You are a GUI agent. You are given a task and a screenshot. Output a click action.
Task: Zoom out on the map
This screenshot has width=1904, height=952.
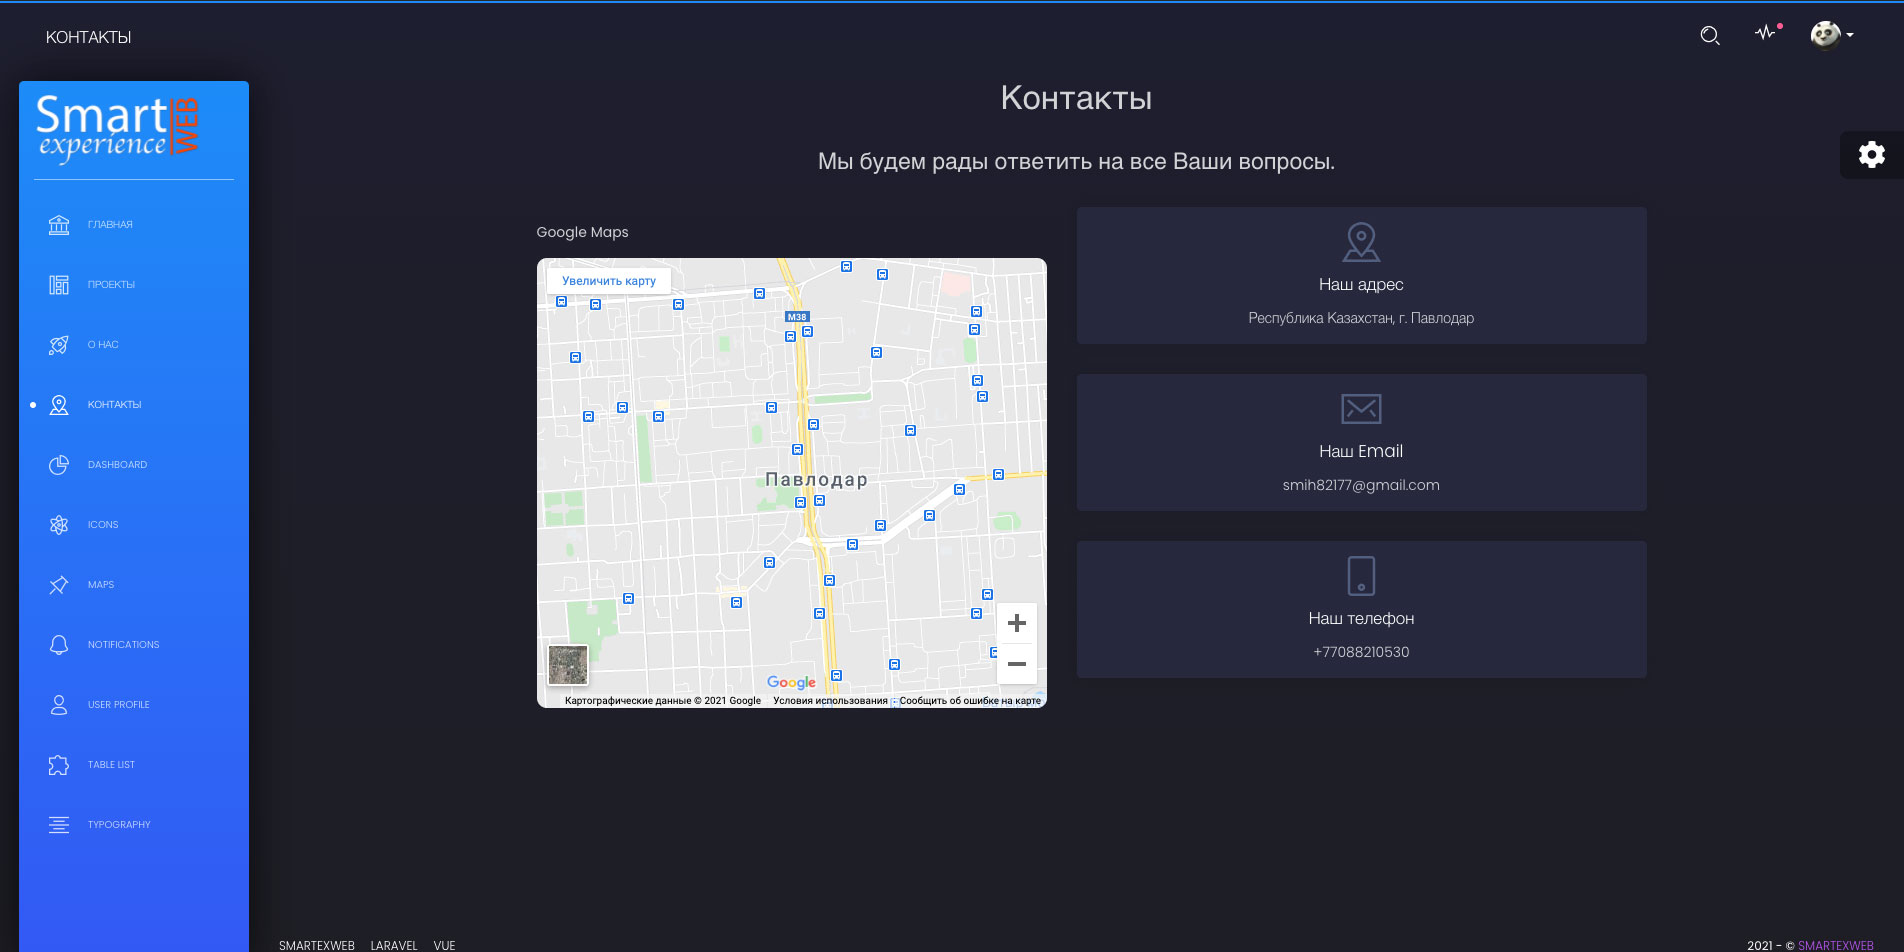click(1016, 664)
